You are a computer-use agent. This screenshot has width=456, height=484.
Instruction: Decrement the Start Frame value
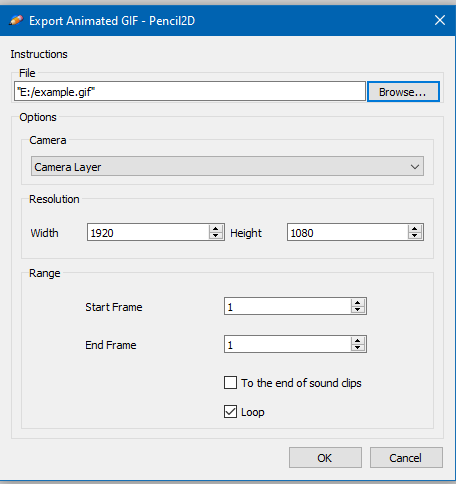(x=358, y=310)
